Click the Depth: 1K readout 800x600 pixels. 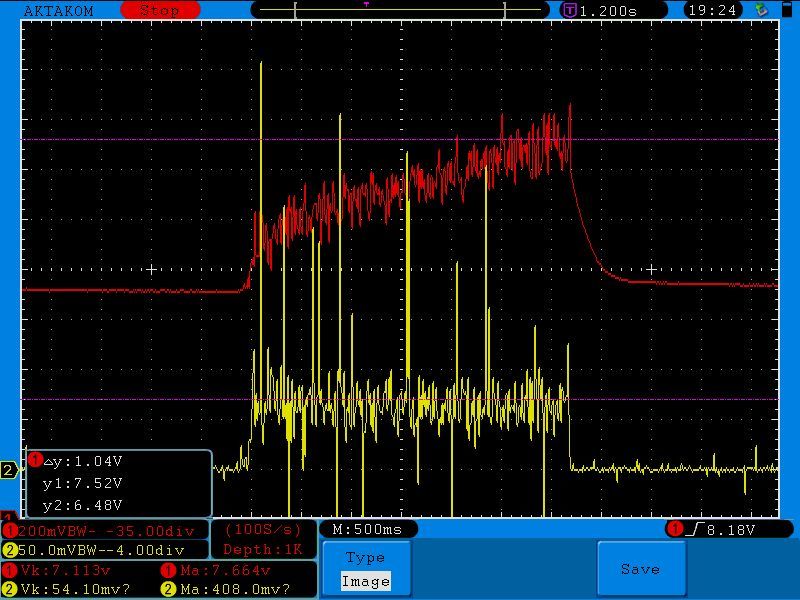coord(263,549)
